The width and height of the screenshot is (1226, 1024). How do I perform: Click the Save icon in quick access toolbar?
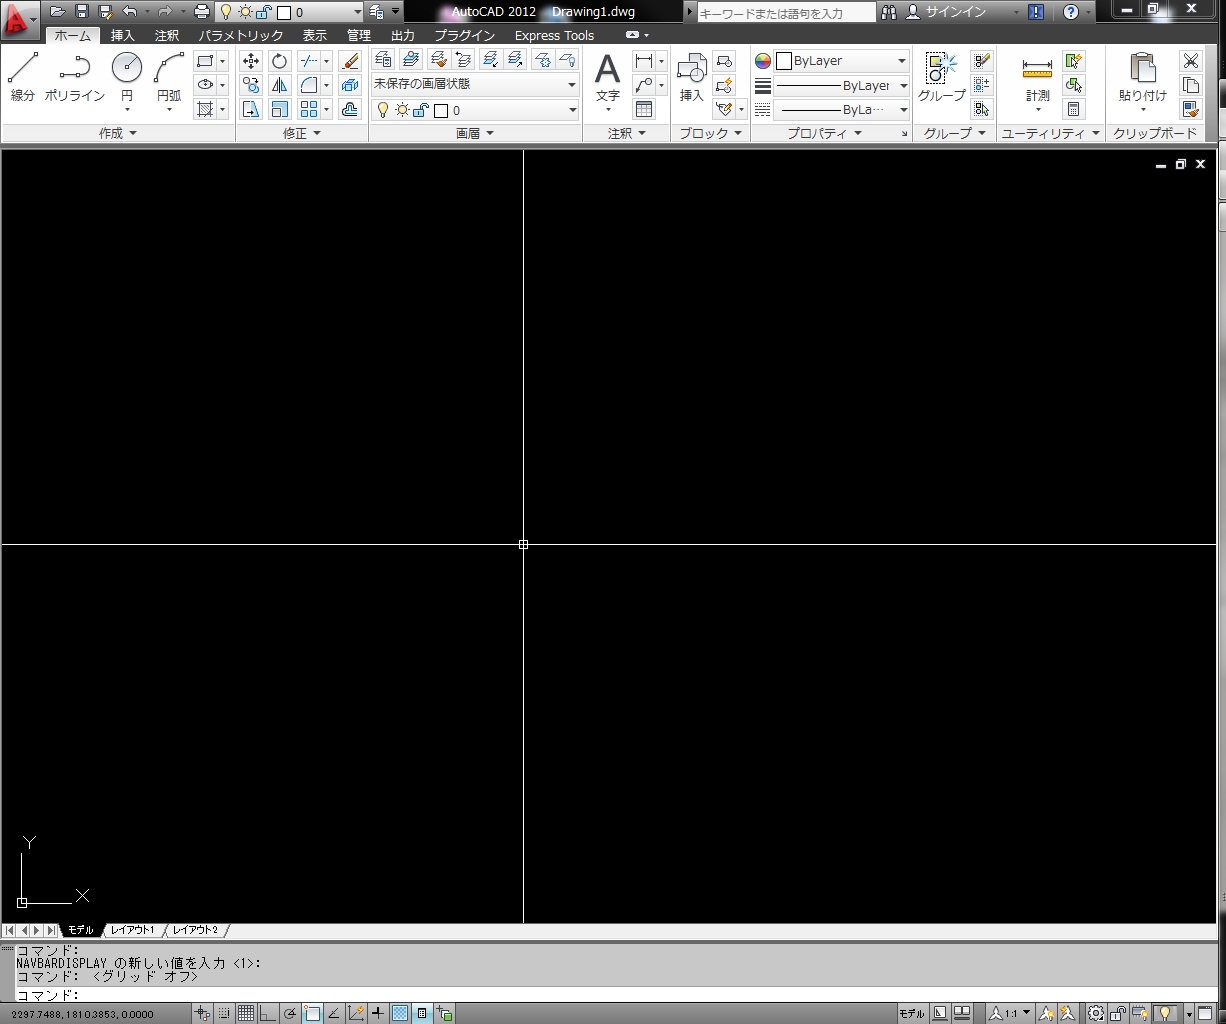pyautogui.click(x=82, y=12)
